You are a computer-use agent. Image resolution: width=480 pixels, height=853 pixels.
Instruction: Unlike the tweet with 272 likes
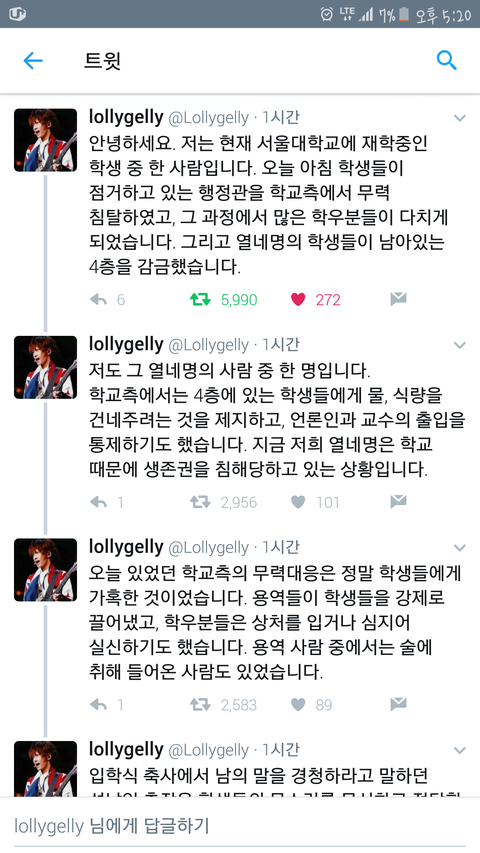[298, 299]
